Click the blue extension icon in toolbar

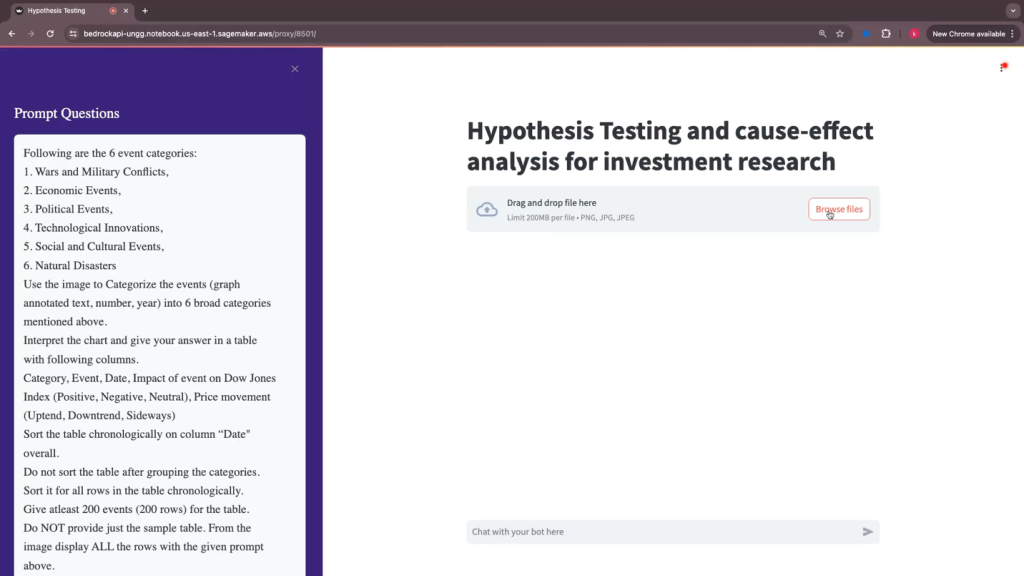[x=866, y=34]
